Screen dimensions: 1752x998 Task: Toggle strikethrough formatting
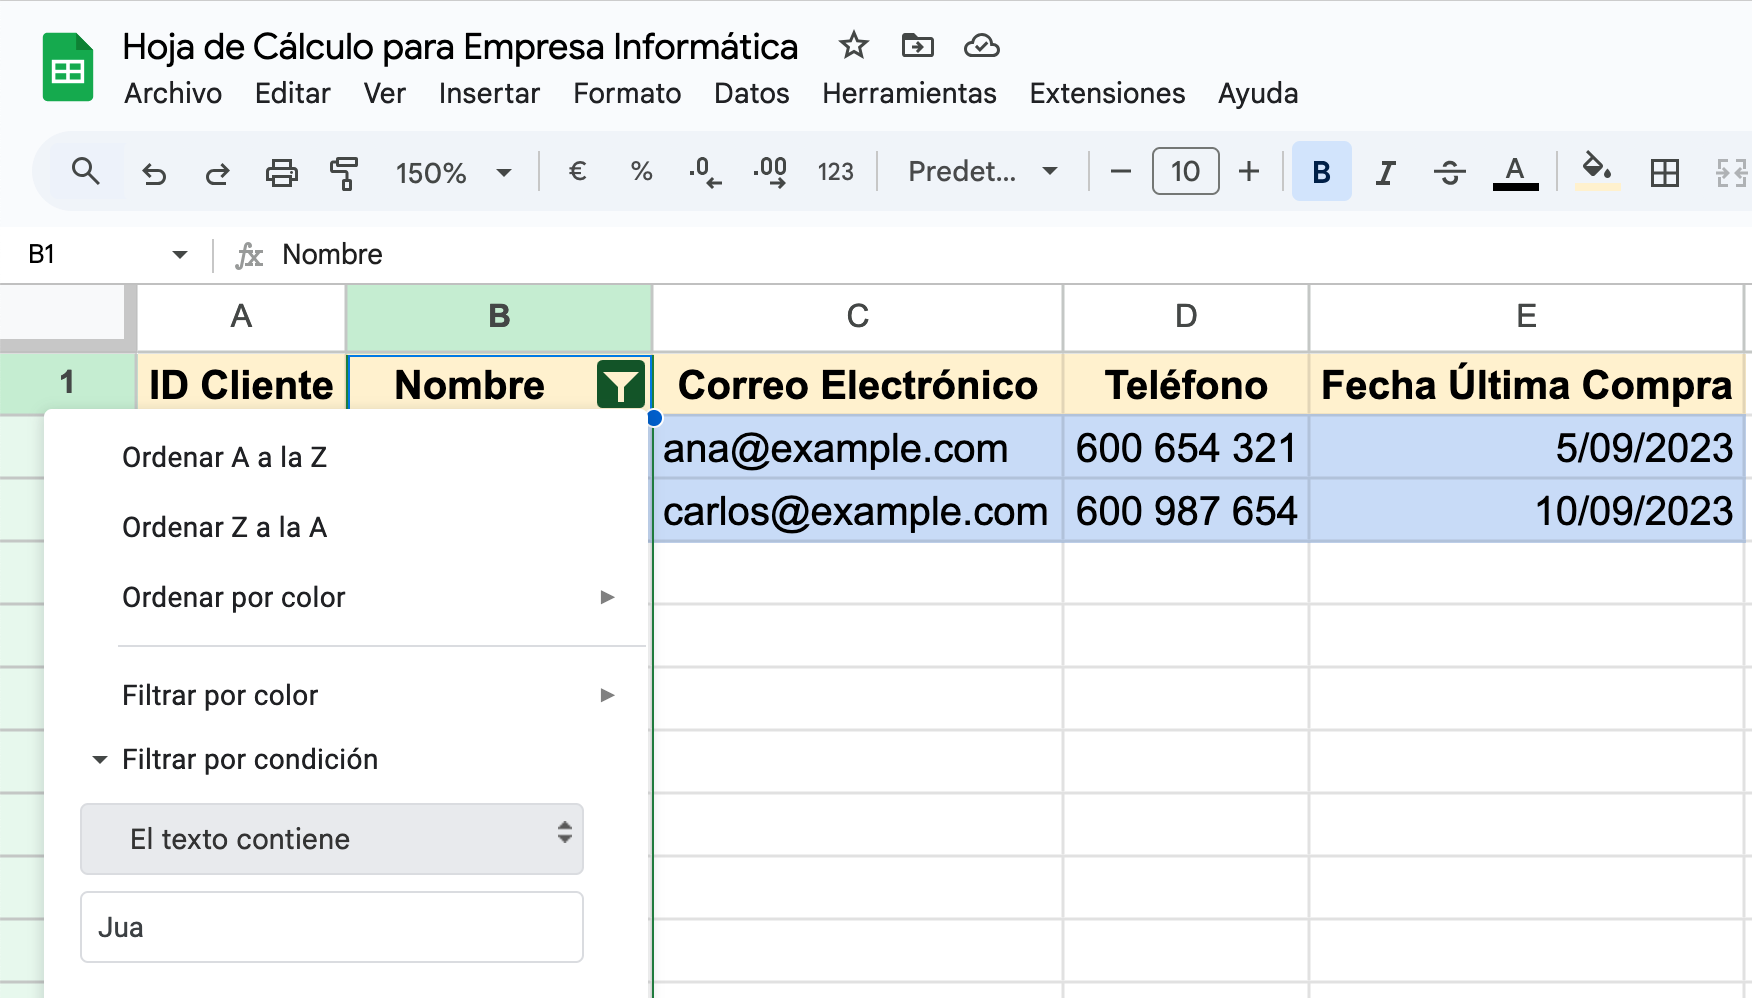point(1449,173)
